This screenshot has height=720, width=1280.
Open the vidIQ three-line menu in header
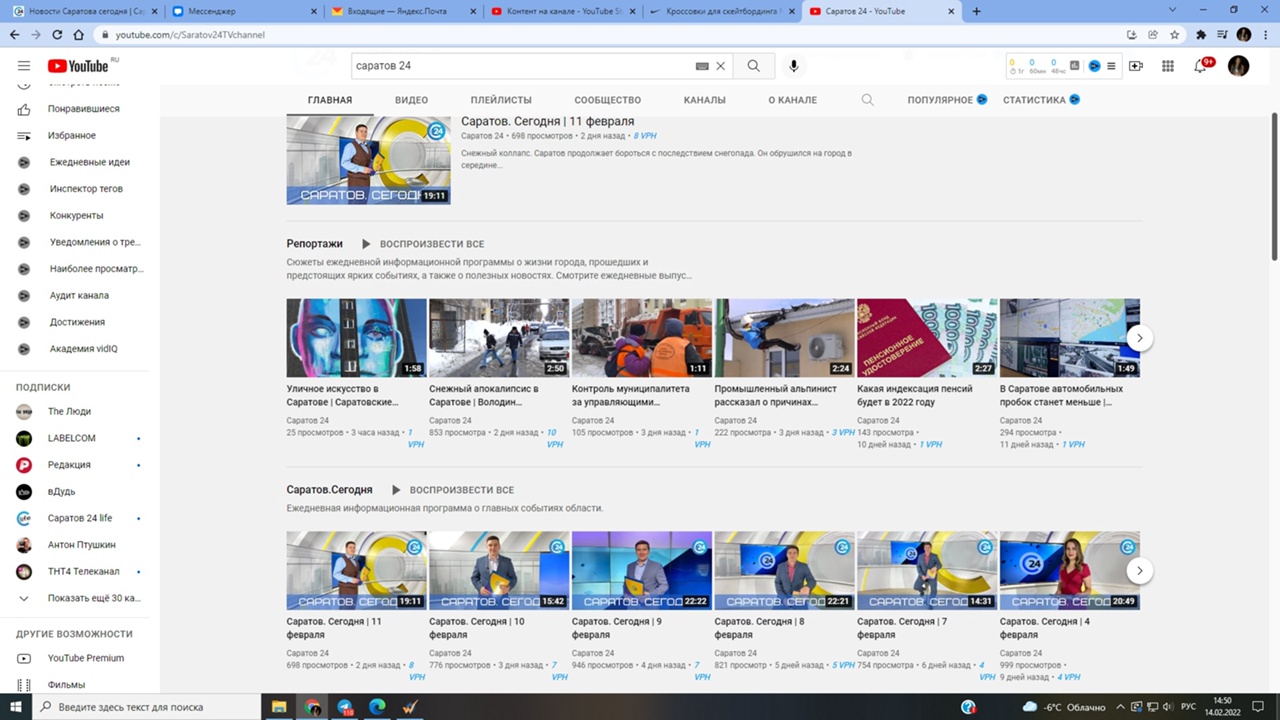(1111, 66)
